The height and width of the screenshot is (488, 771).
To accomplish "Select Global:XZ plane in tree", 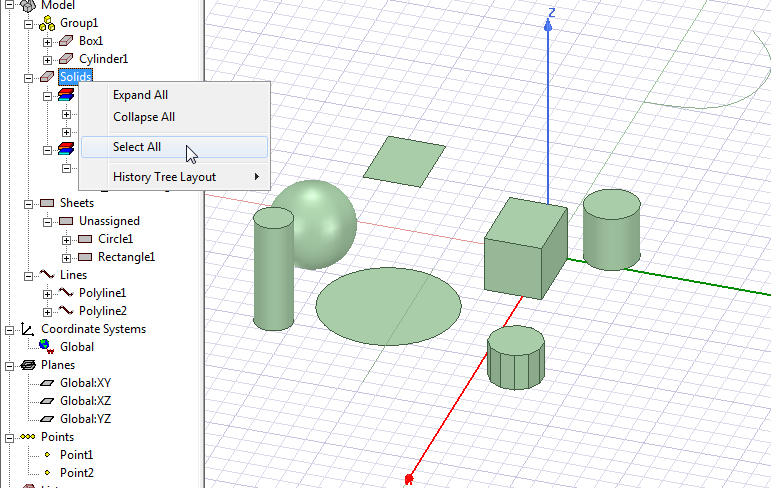I will (84, 401).
